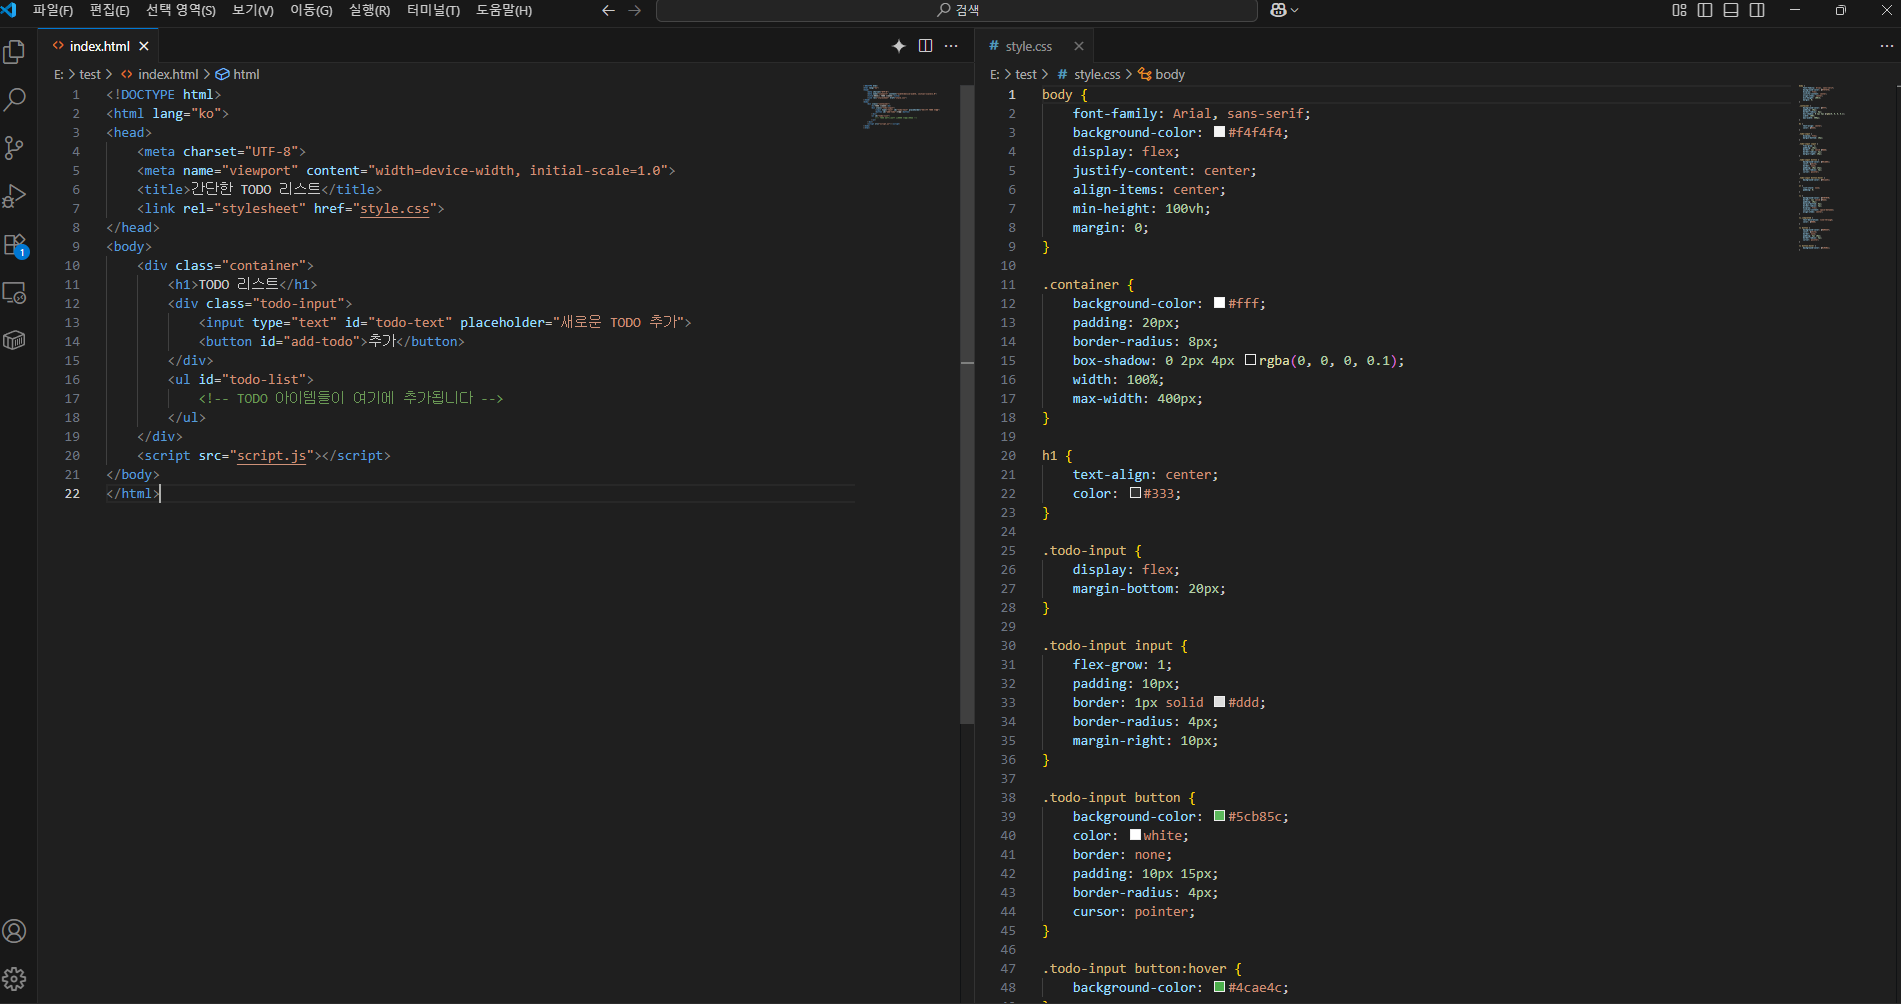Screen dimensions: 1901x1004
Task: Open color picker for #4cae4c swatch
Action: click(x=1219, y=987)
